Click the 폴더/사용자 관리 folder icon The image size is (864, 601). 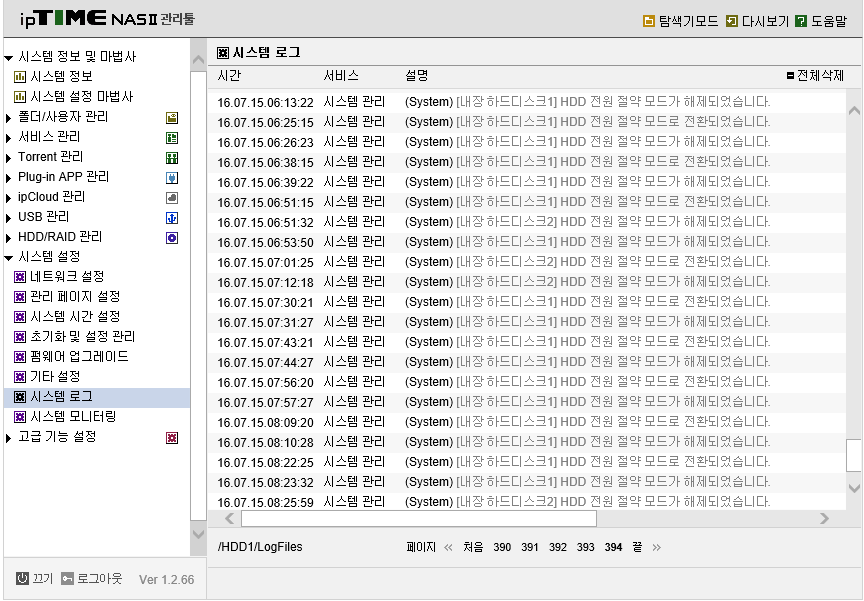click(x=172, y=117)
